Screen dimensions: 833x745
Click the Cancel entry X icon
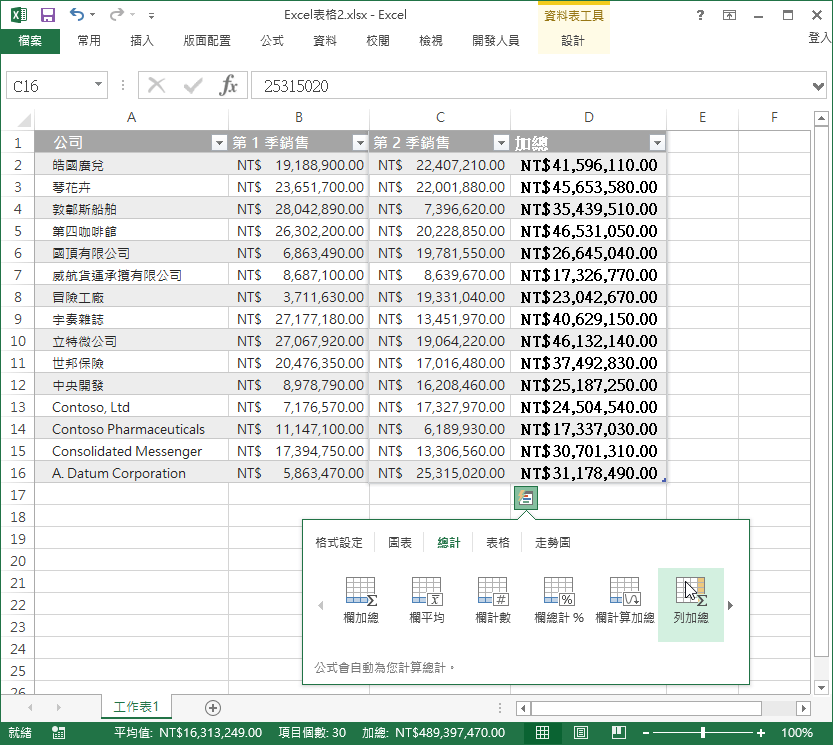(x=156, y=85)
